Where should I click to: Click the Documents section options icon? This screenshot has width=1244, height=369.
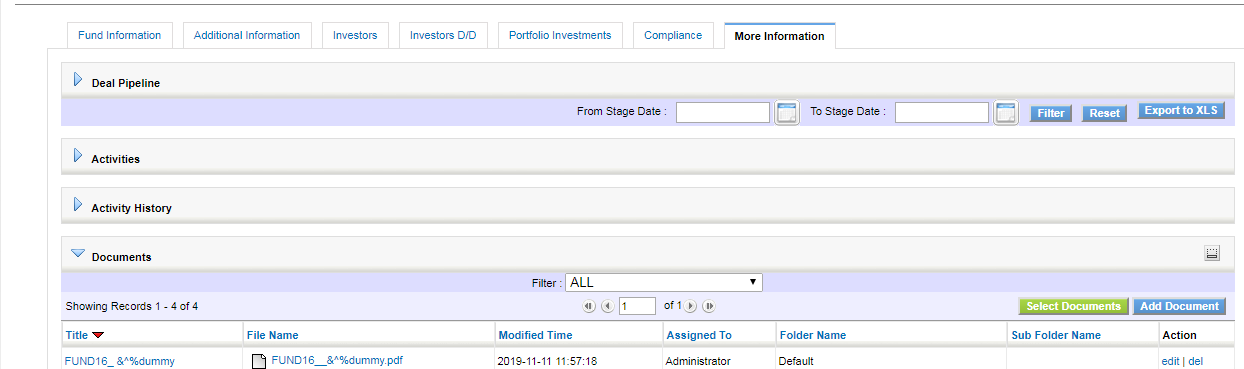pos(1212,254)
